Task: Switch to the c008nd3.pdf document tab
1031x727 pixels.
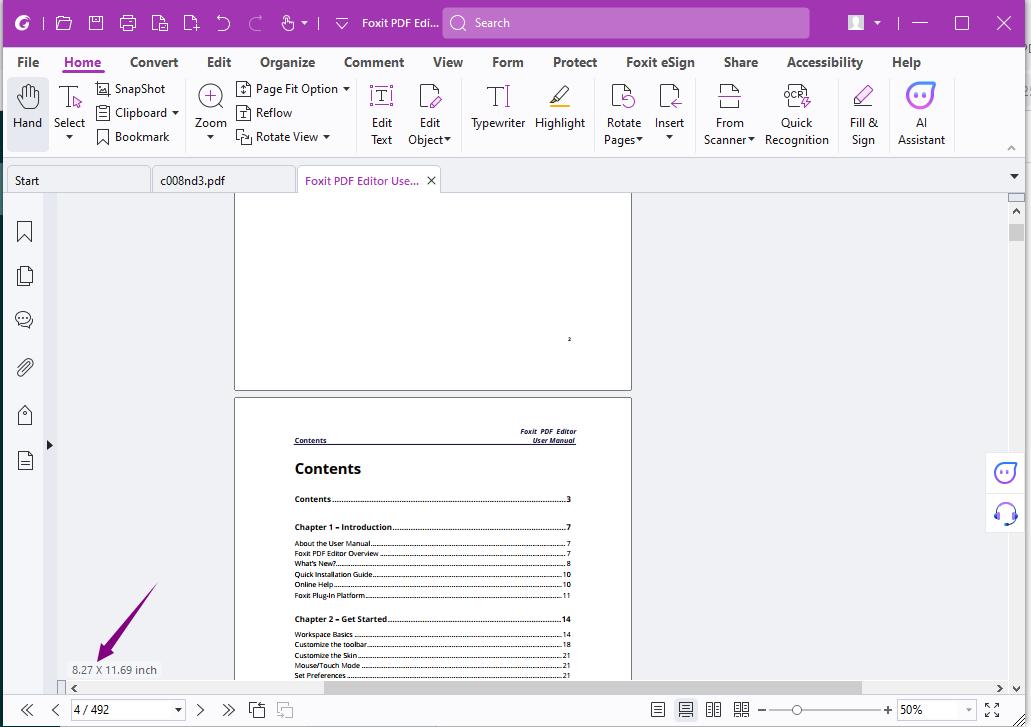Action: [223, 181]
